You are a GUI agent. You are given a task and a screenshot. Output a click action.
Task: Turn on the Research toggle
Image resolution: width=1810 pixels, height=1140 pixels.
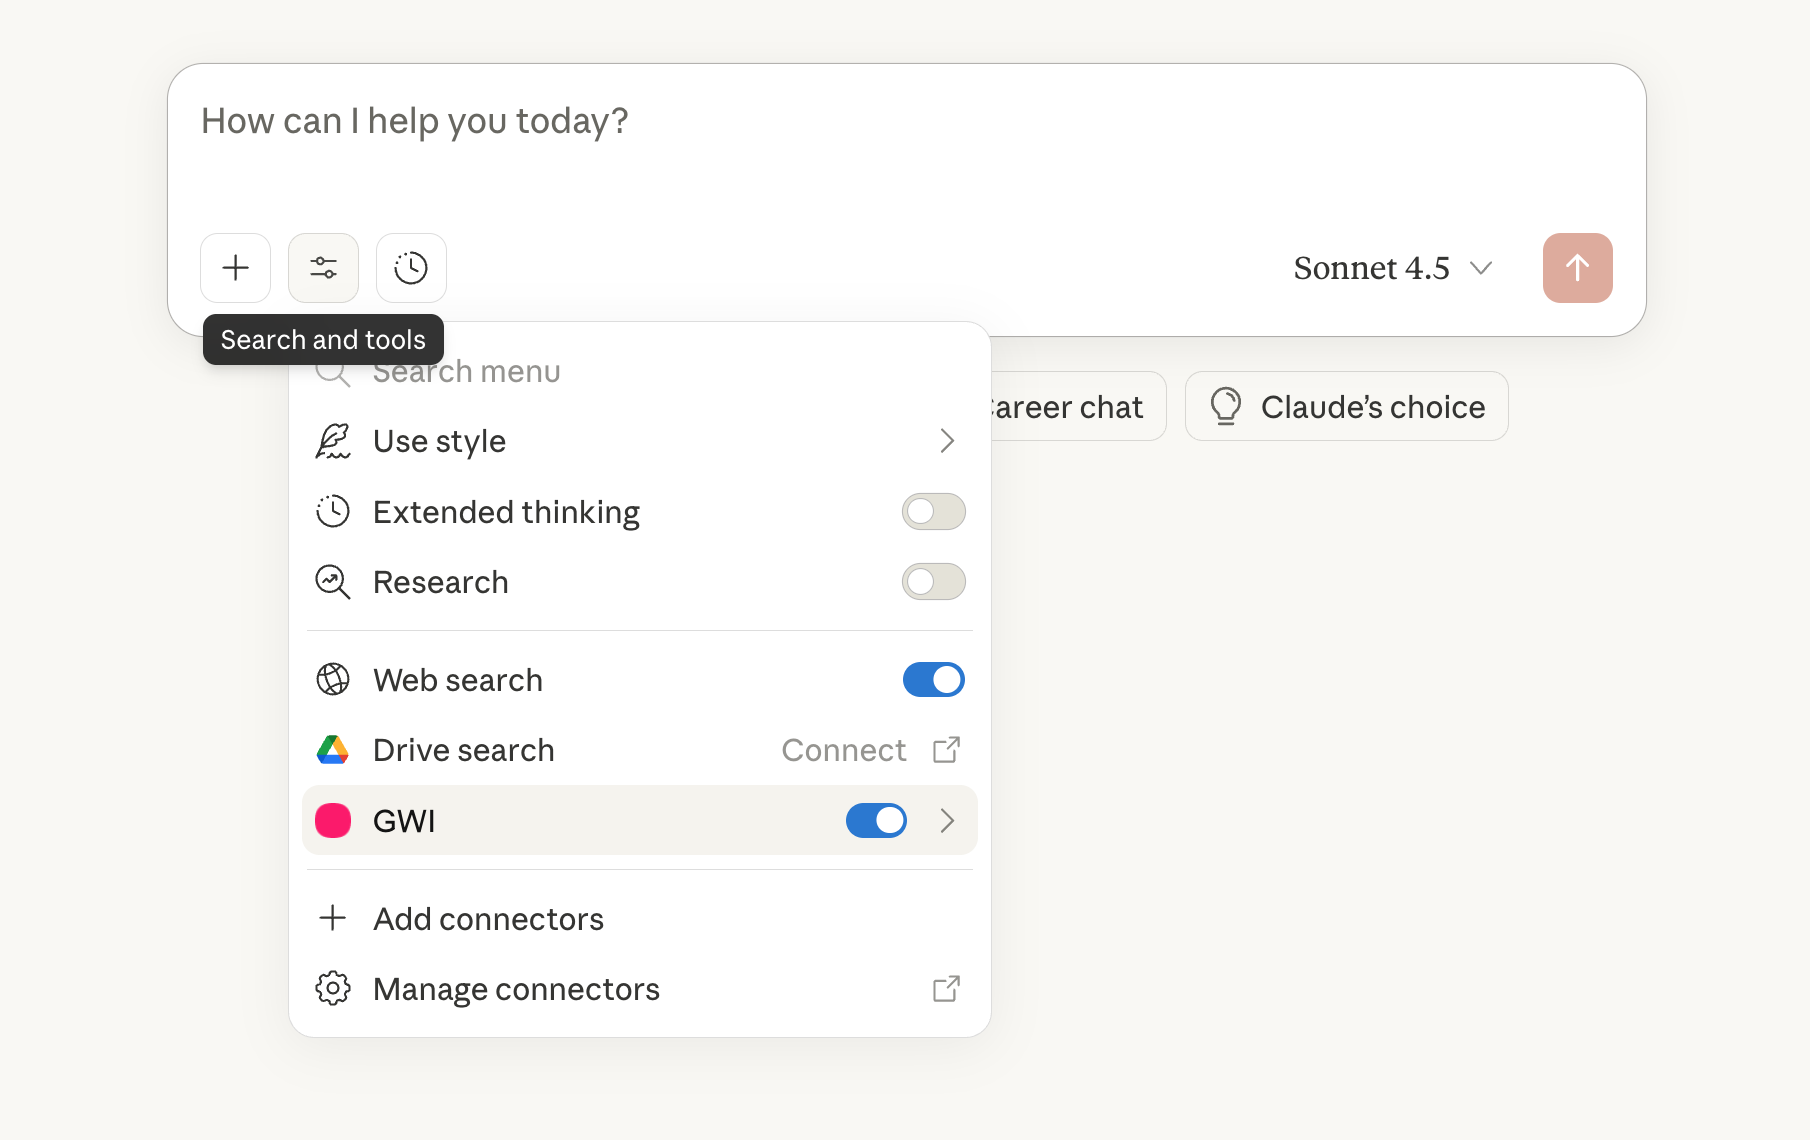point(933,582)
